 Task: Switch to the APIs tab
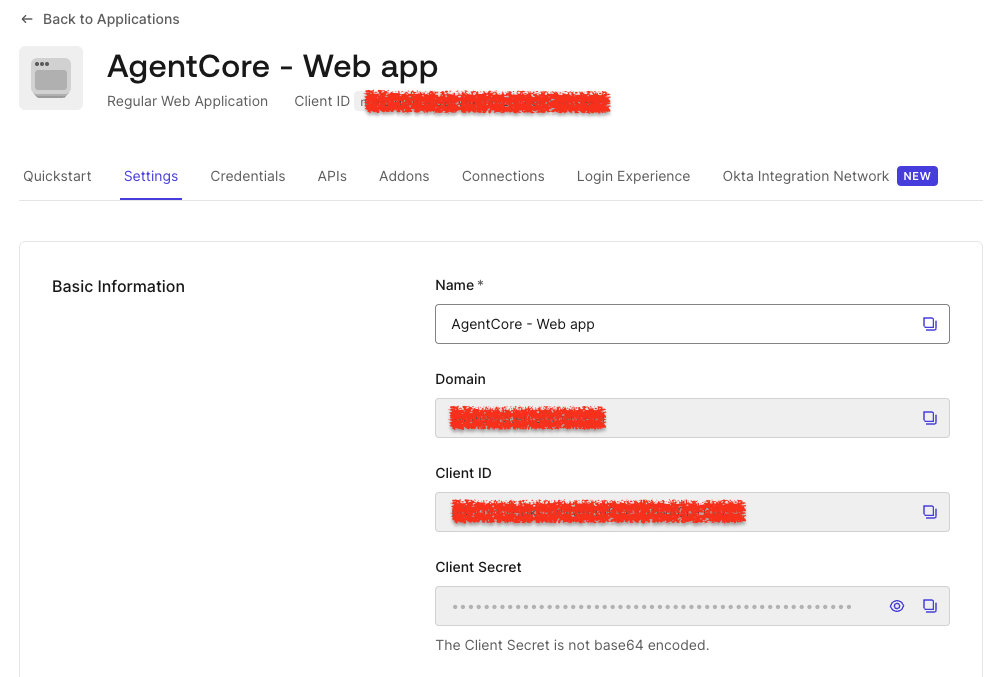click(x=332, y=176)
